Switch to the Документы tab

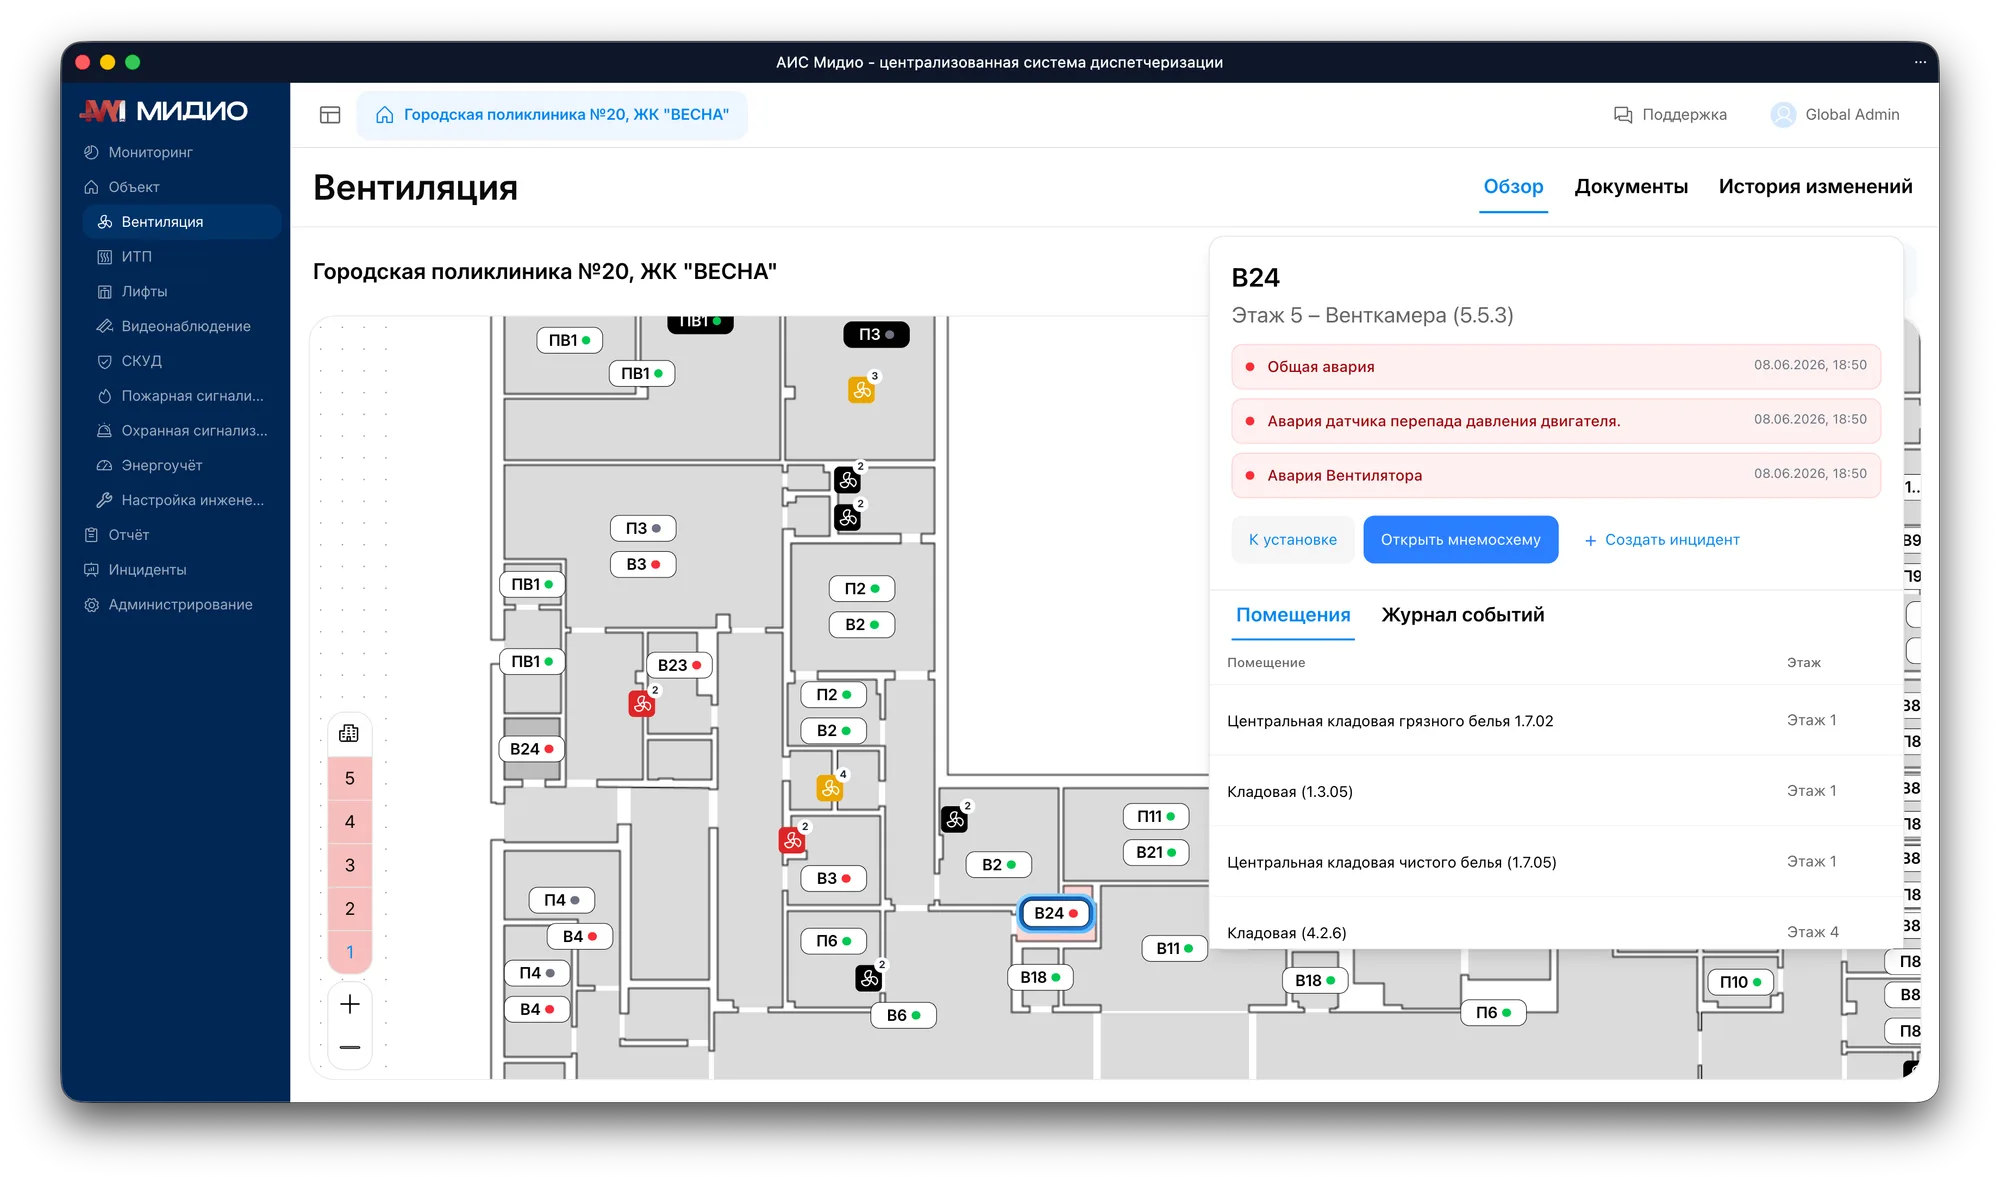click(1631, 187)
